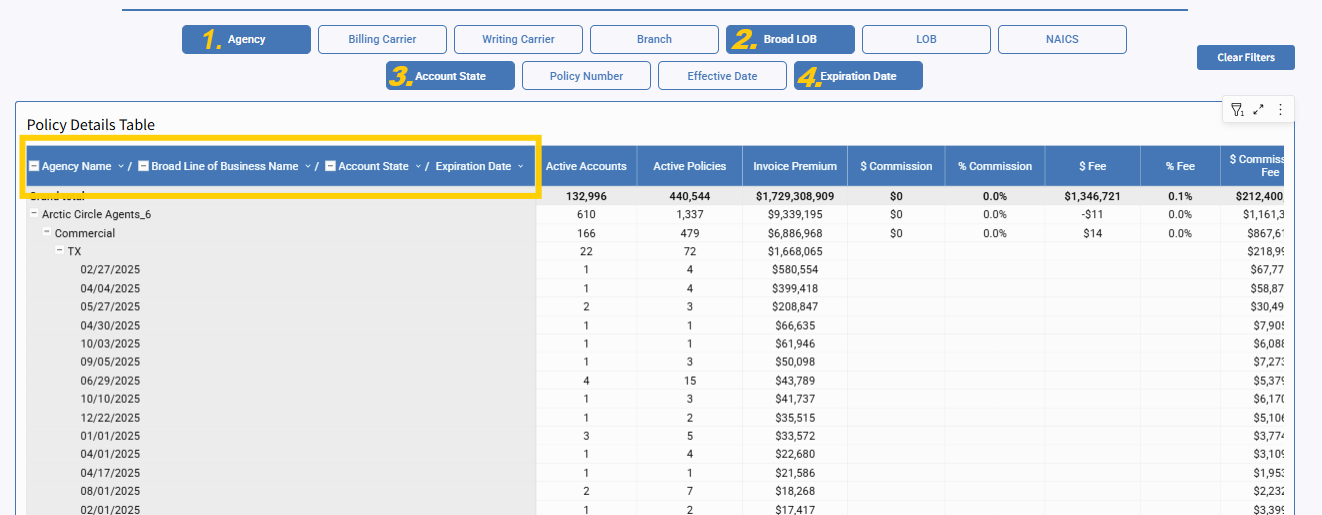Click minus icon beside Broad Line of Business Name
The width and height of the screenshot is (1322, 515).
click(143, 166)
